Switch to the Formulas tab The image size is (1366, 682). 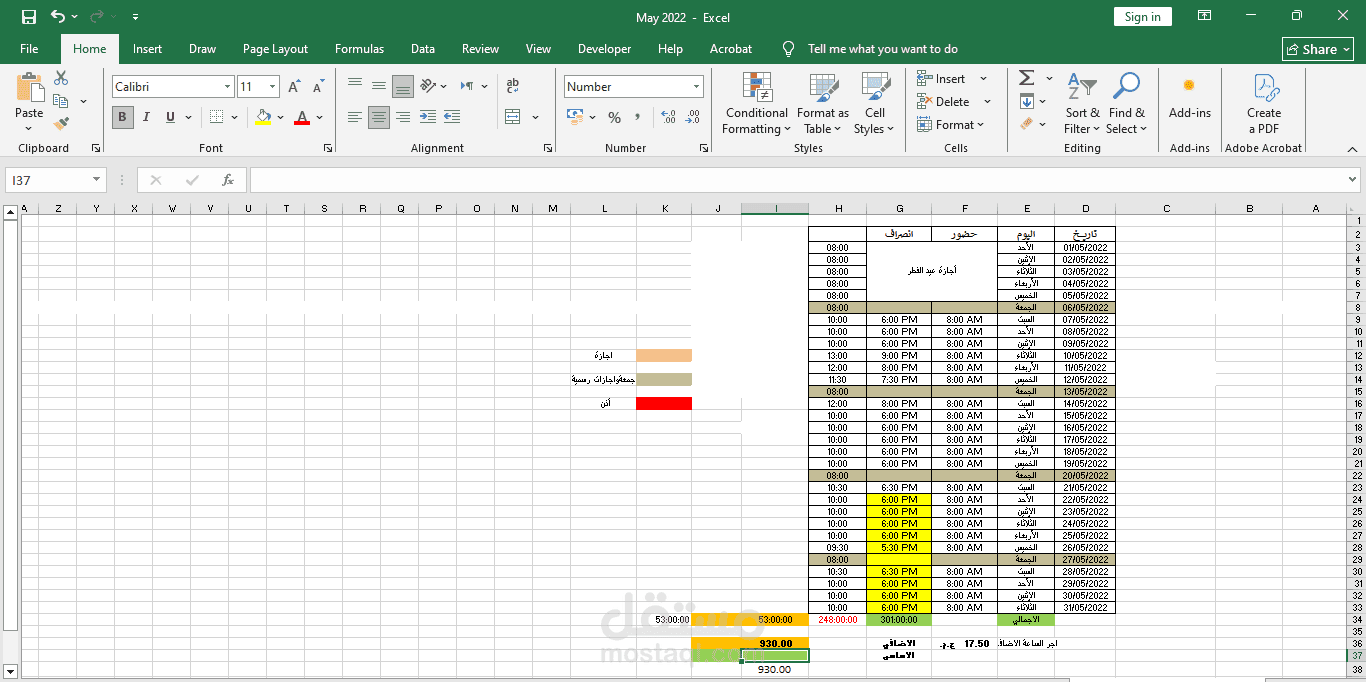tap(359, 49)
